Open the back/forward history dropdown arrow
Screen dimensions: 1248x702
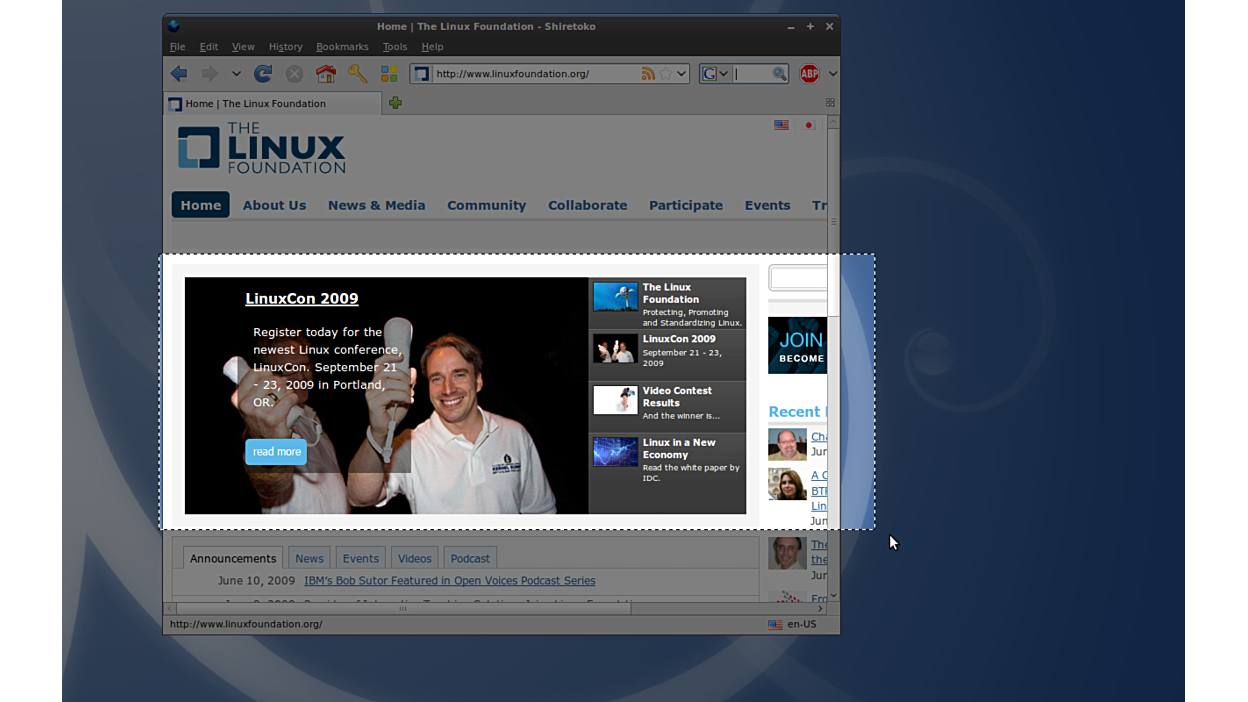(236, 73)
